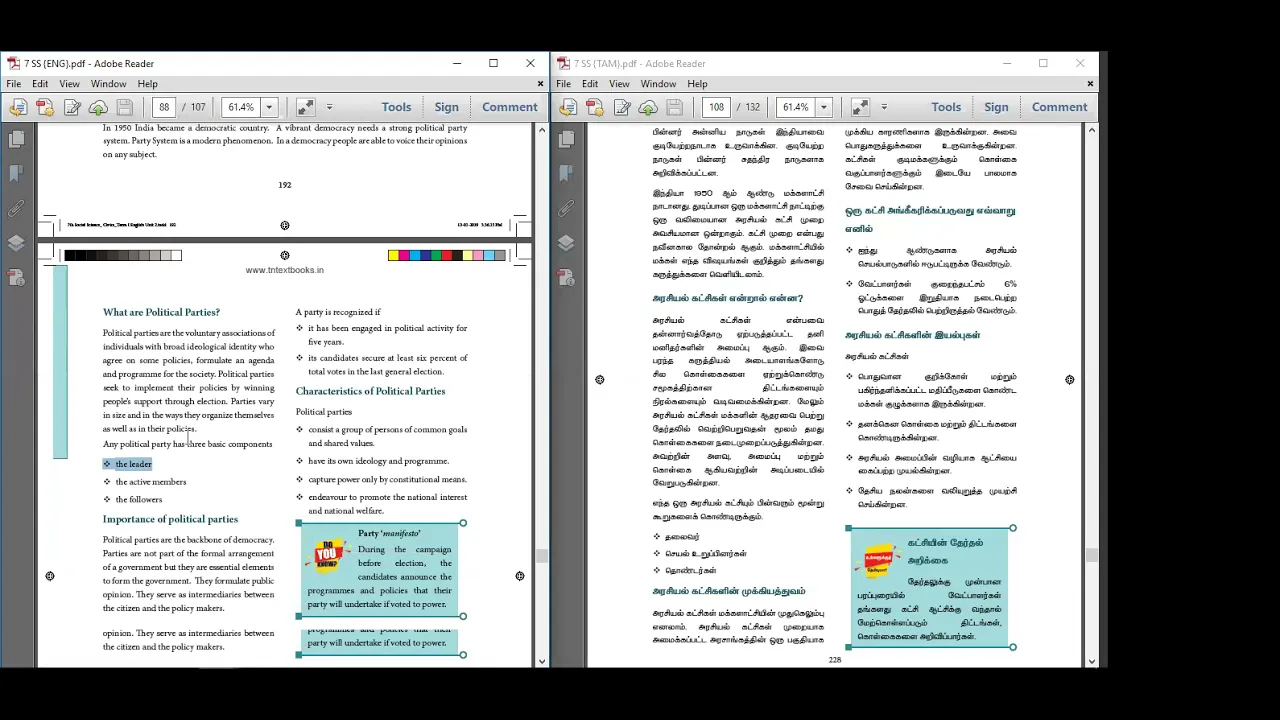The width and height of the screenshot is (1280, 720).
Task: Click 'Characteristics of Political Parties' heading
Action: pos(370,391)
